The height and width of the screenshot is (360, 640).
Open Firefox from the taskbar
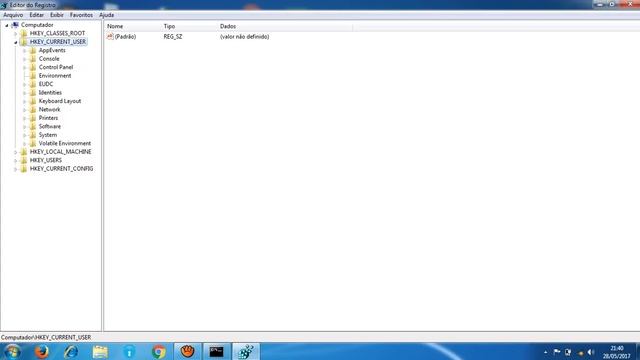click(x=42, y=351)
